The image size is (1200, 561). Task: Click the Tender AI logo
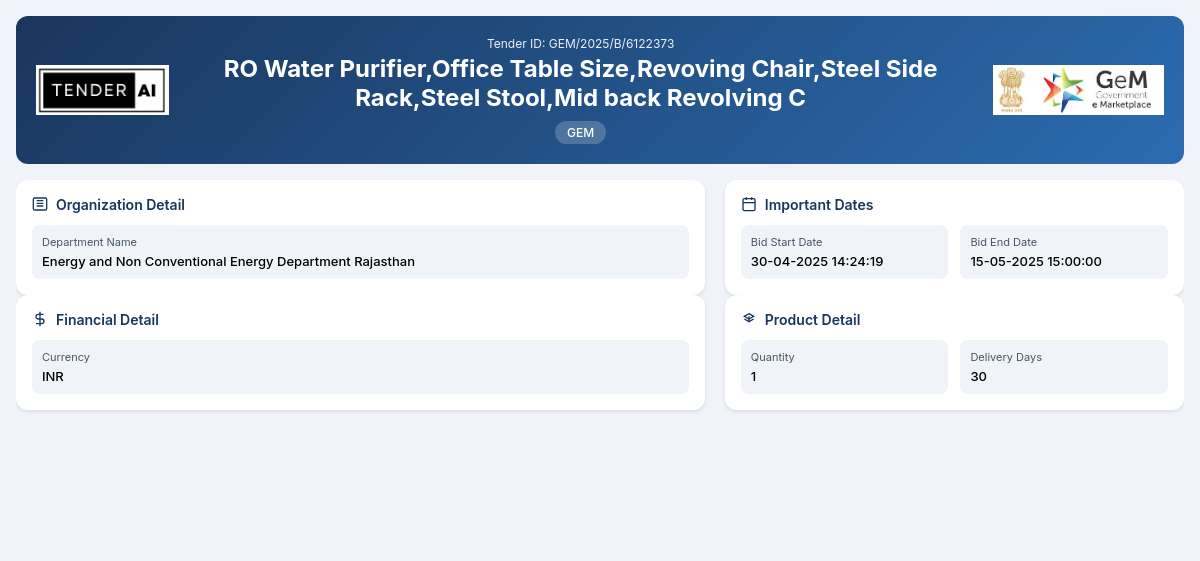coord(102,90)
